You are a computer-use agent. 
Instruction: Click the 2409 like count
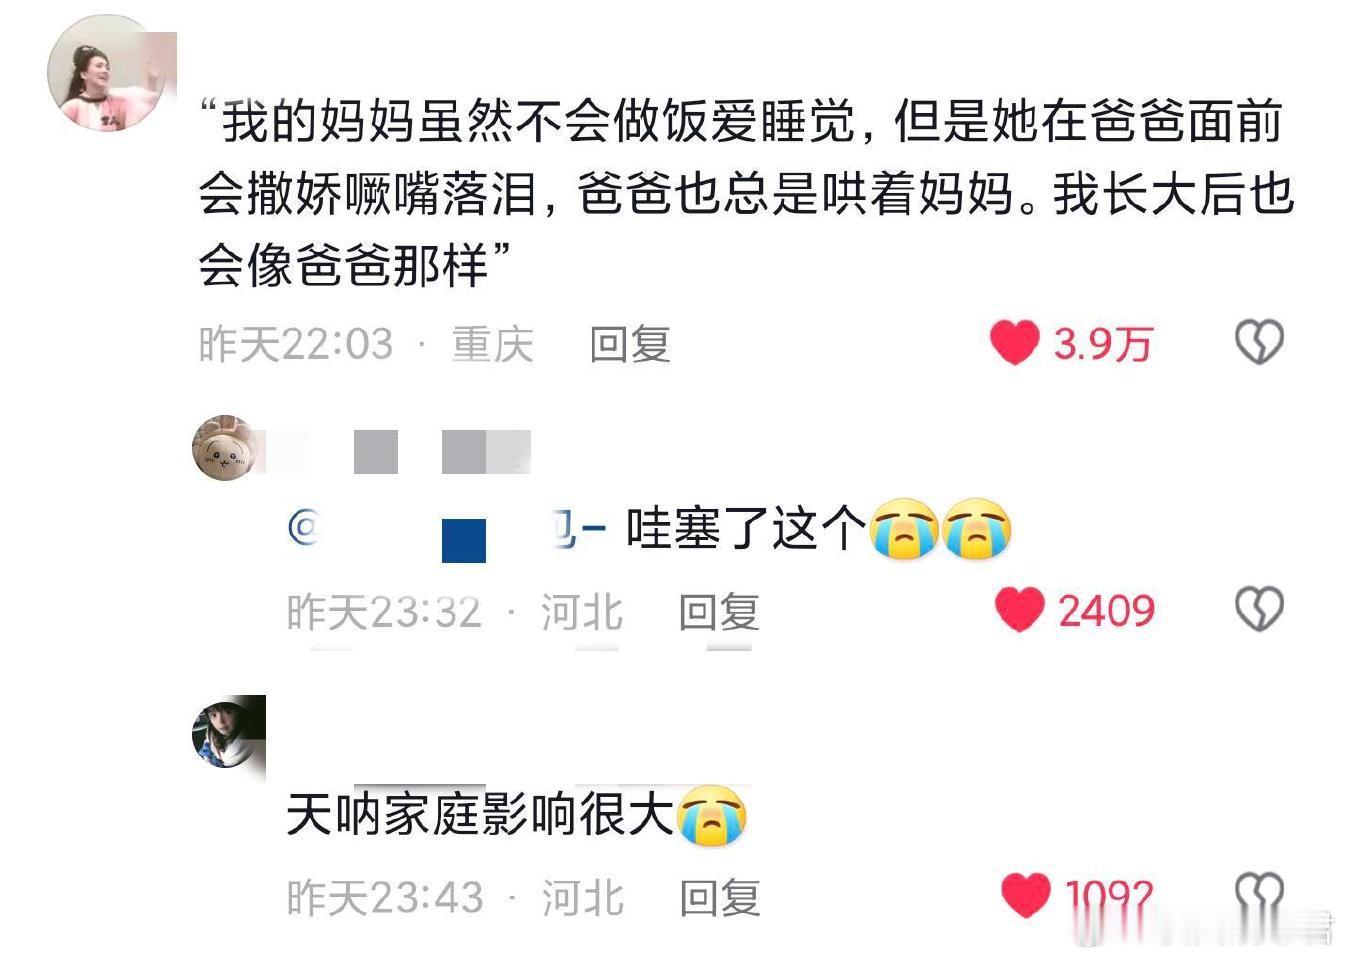1107,611
